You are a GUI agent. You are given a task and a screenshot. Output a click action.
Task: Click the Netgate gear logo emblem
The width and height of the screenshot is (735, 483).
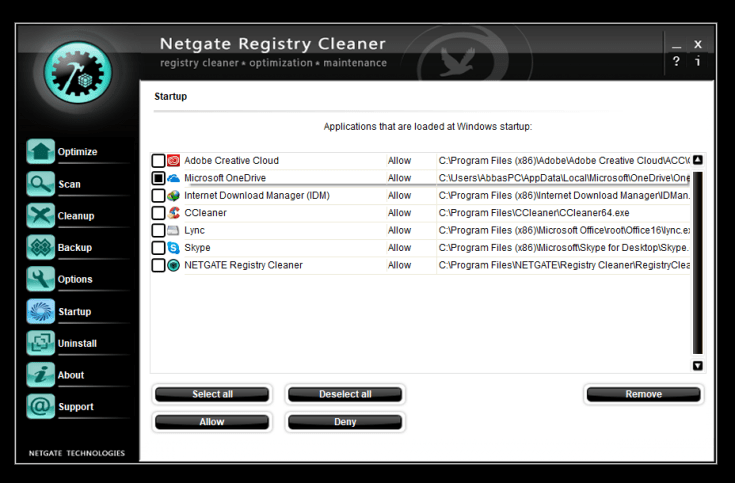click(x=78, y=72)
